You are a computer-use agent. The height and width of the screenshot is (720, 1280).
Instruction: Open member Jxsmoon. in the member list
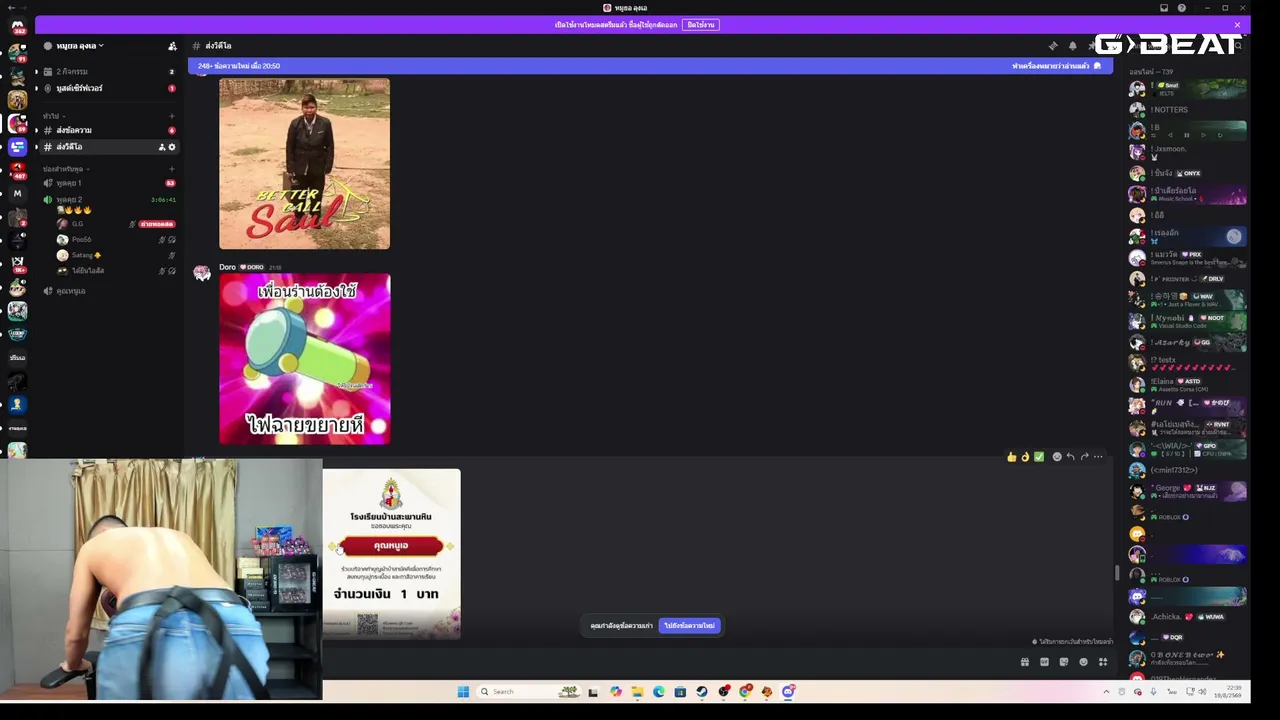point(1188,152)
